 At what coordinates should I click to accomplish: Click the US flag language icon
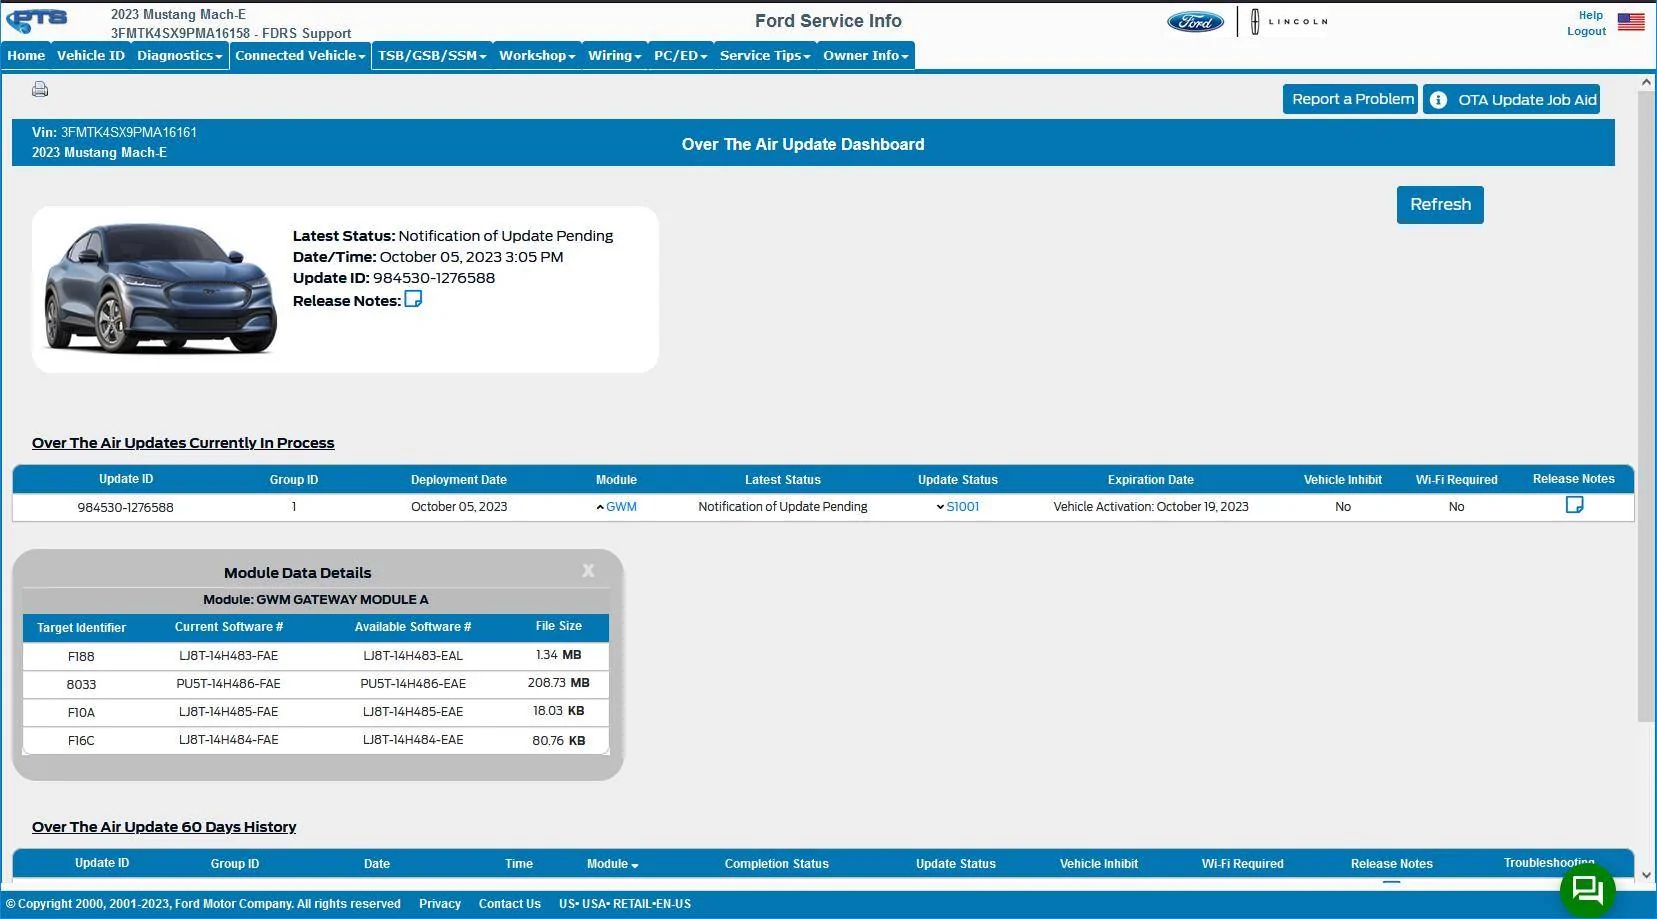[1631, 21]
